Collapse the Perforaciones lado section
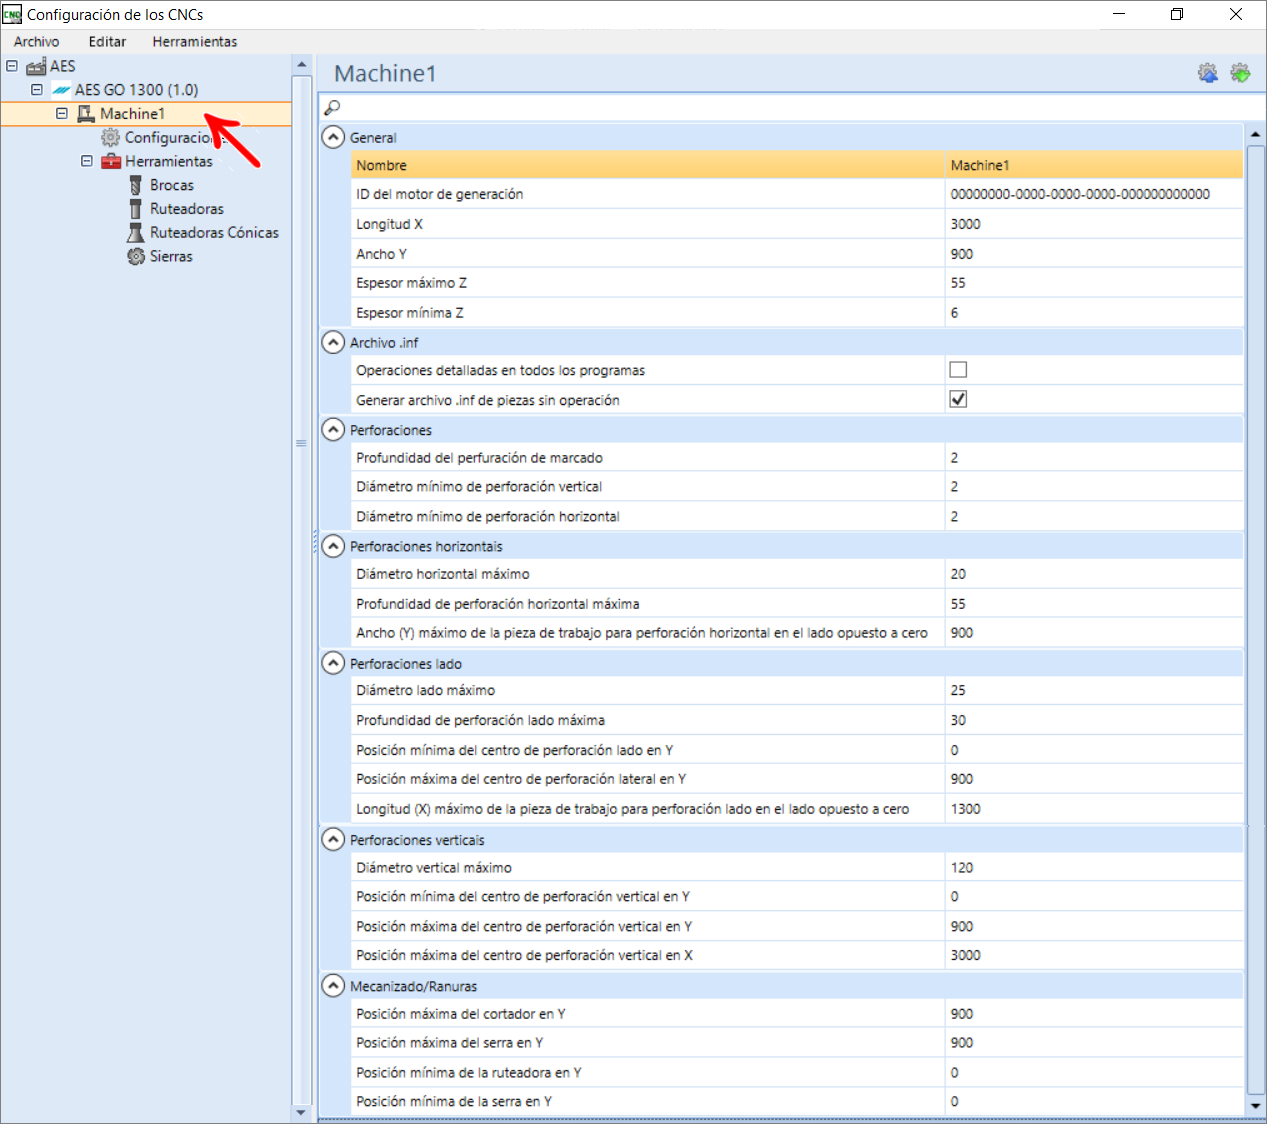The height and width of the screenshot is (1124, 1267). tap(333, 663)
